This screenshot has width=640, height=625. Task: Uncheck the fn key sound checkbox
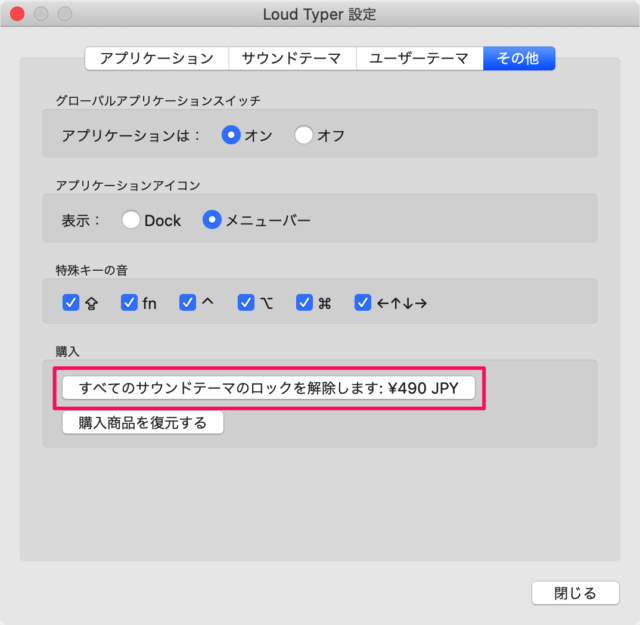pyautogui.click(x=129, y=303)
